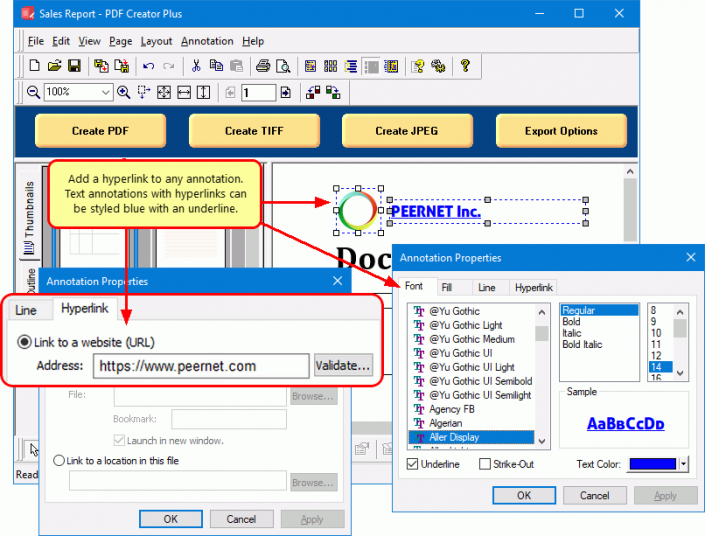Toggle the Strike-Out checkbox
705x536 pixels.
485,464
